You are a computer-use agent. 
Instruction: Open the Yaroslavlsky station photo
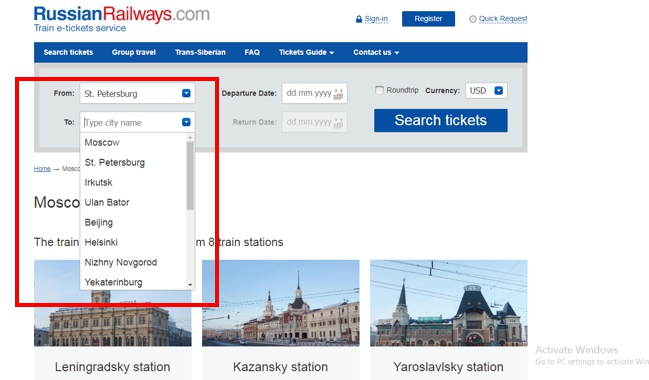click(x=449, y=303)
